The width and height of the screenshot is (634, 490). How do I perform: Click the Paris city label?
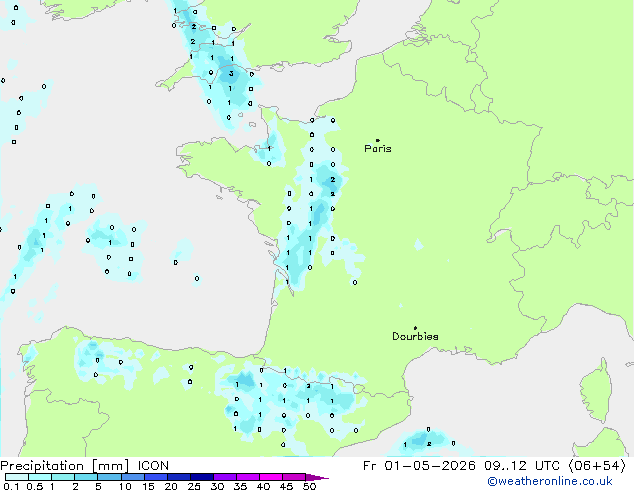coord(378,149)
